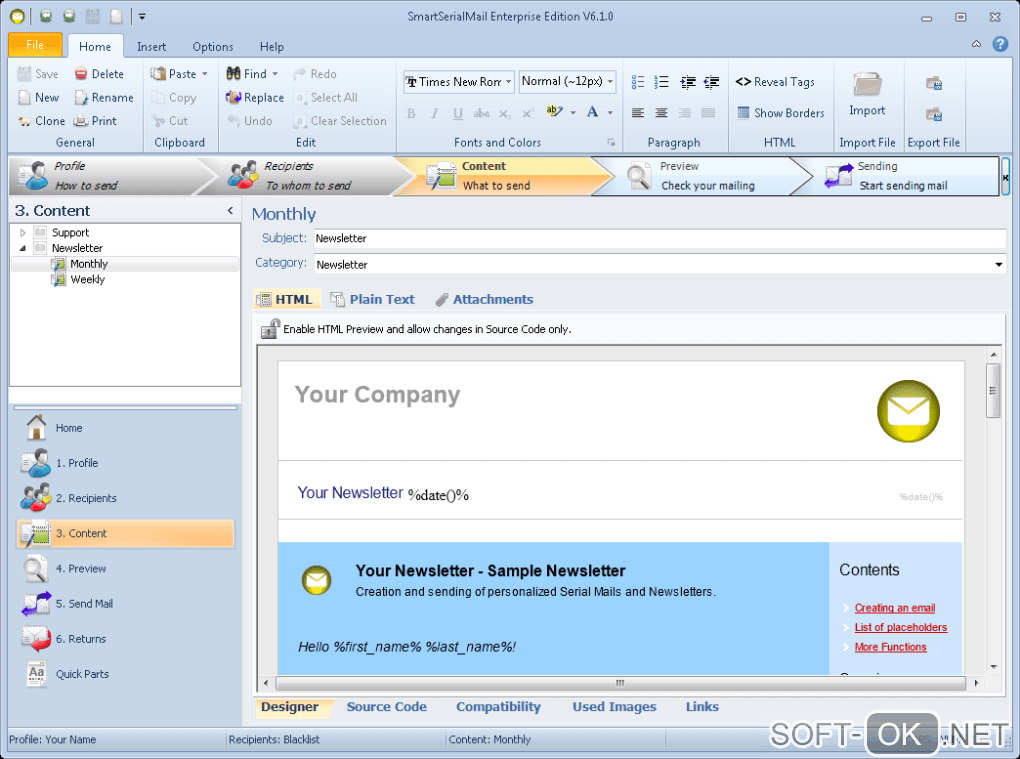Image resolution: width=1020 pixels, height=759 pixels.
Task: Open the Links tab
Action: 702,707
